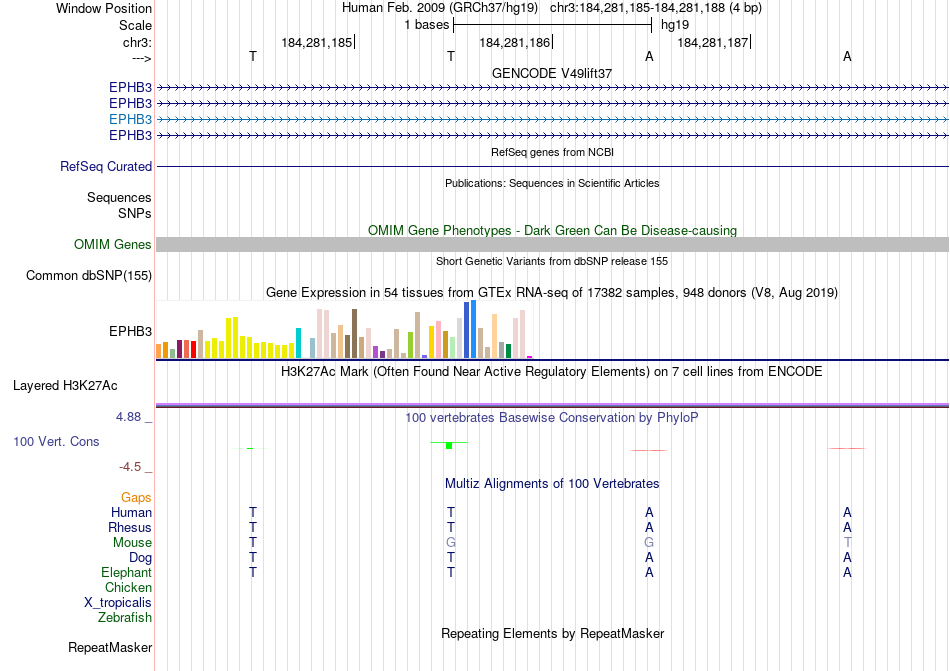
Task: Select the Chicken species label
Action: click(x=128, y=587)
